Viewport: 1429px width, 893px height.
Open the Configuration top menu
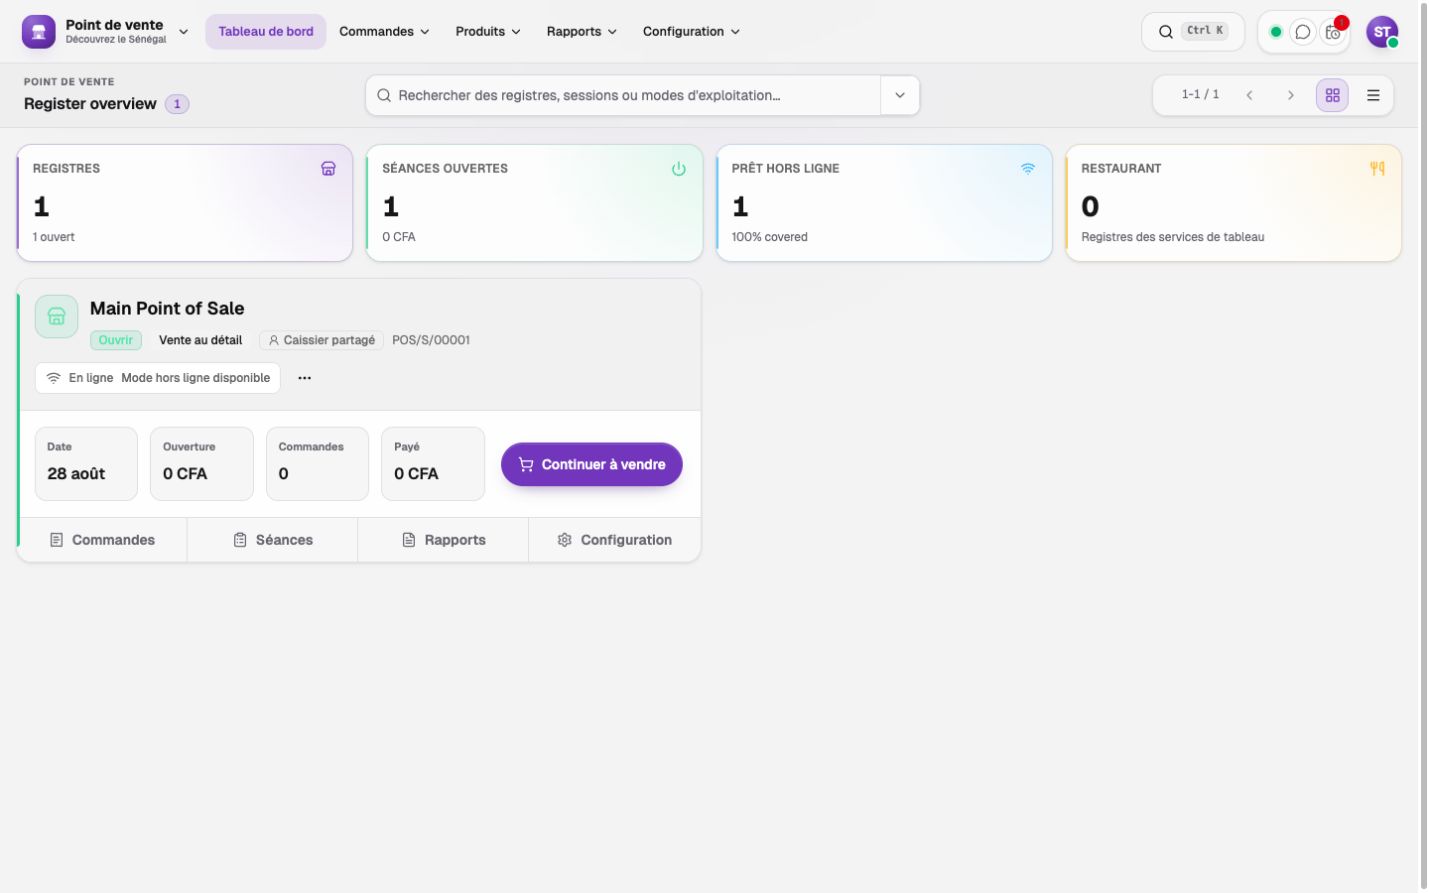point(691,31)
